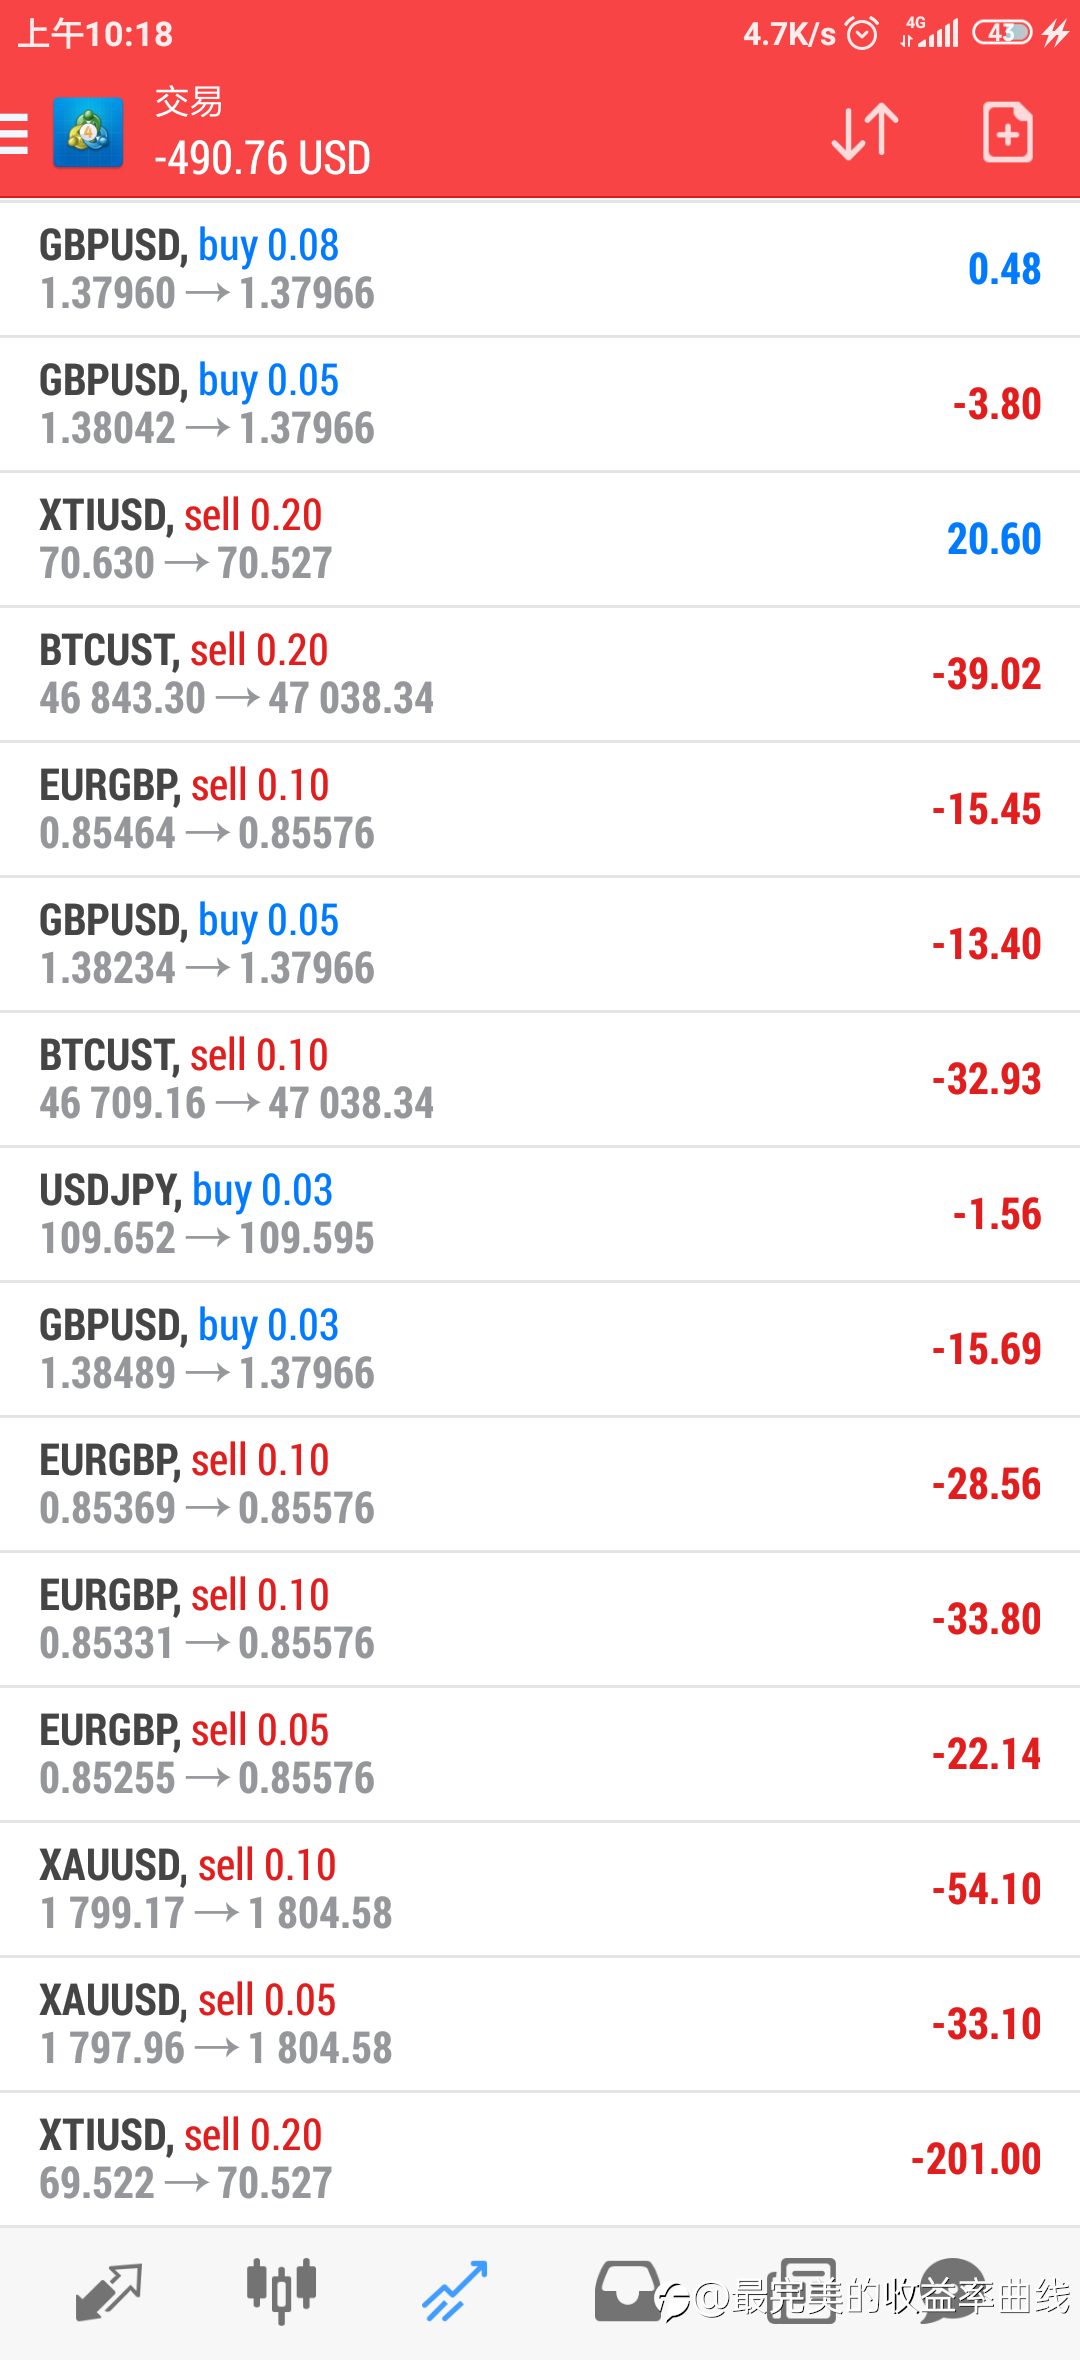Select the XAUUSD sell 0.10 position
This screenshot has width=1080, height=2360.
click(x=540, y=1889)
